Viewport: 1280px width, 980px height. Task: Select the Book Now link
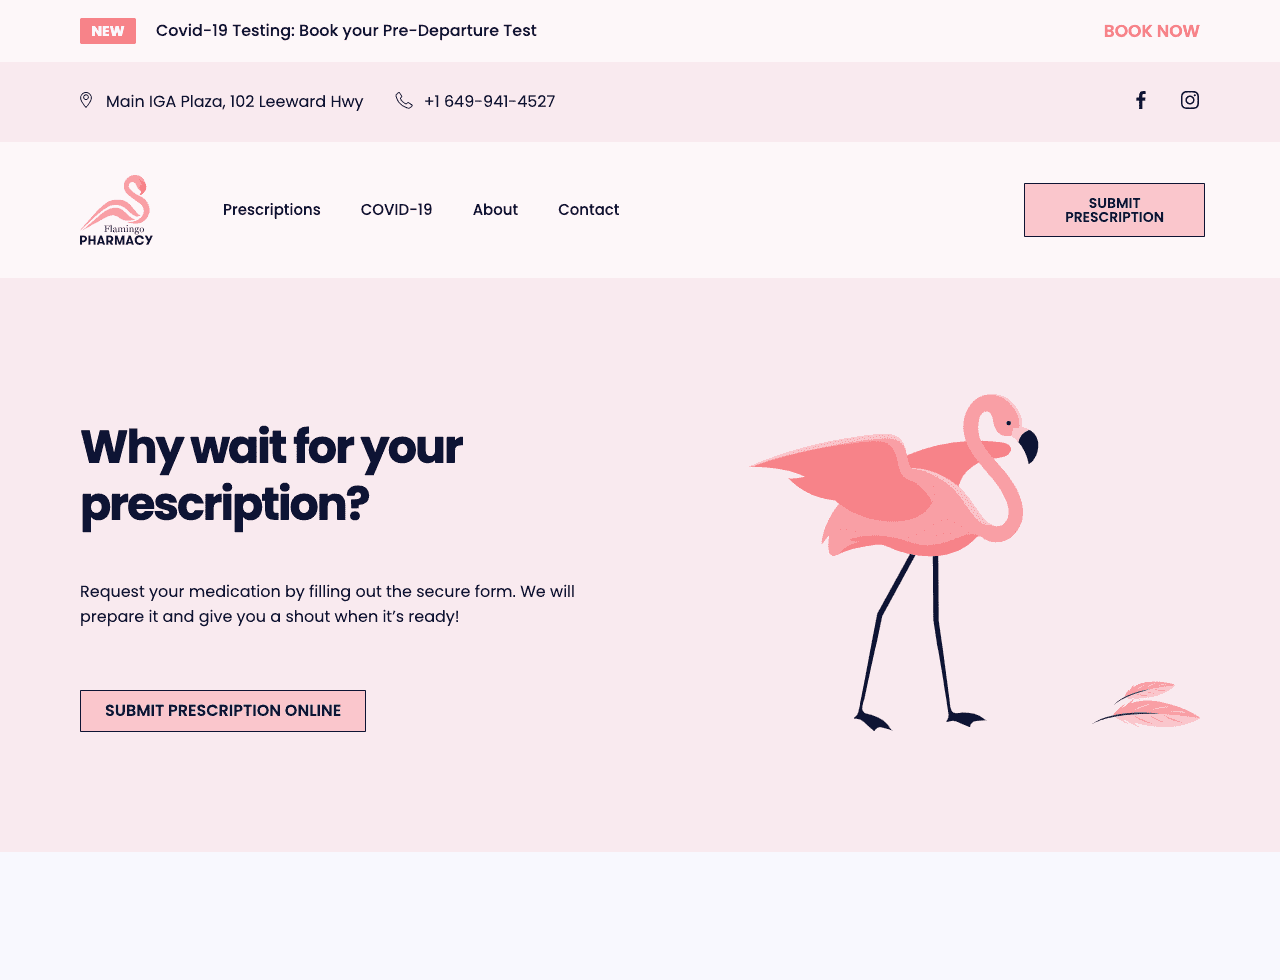coord(1152,31)
